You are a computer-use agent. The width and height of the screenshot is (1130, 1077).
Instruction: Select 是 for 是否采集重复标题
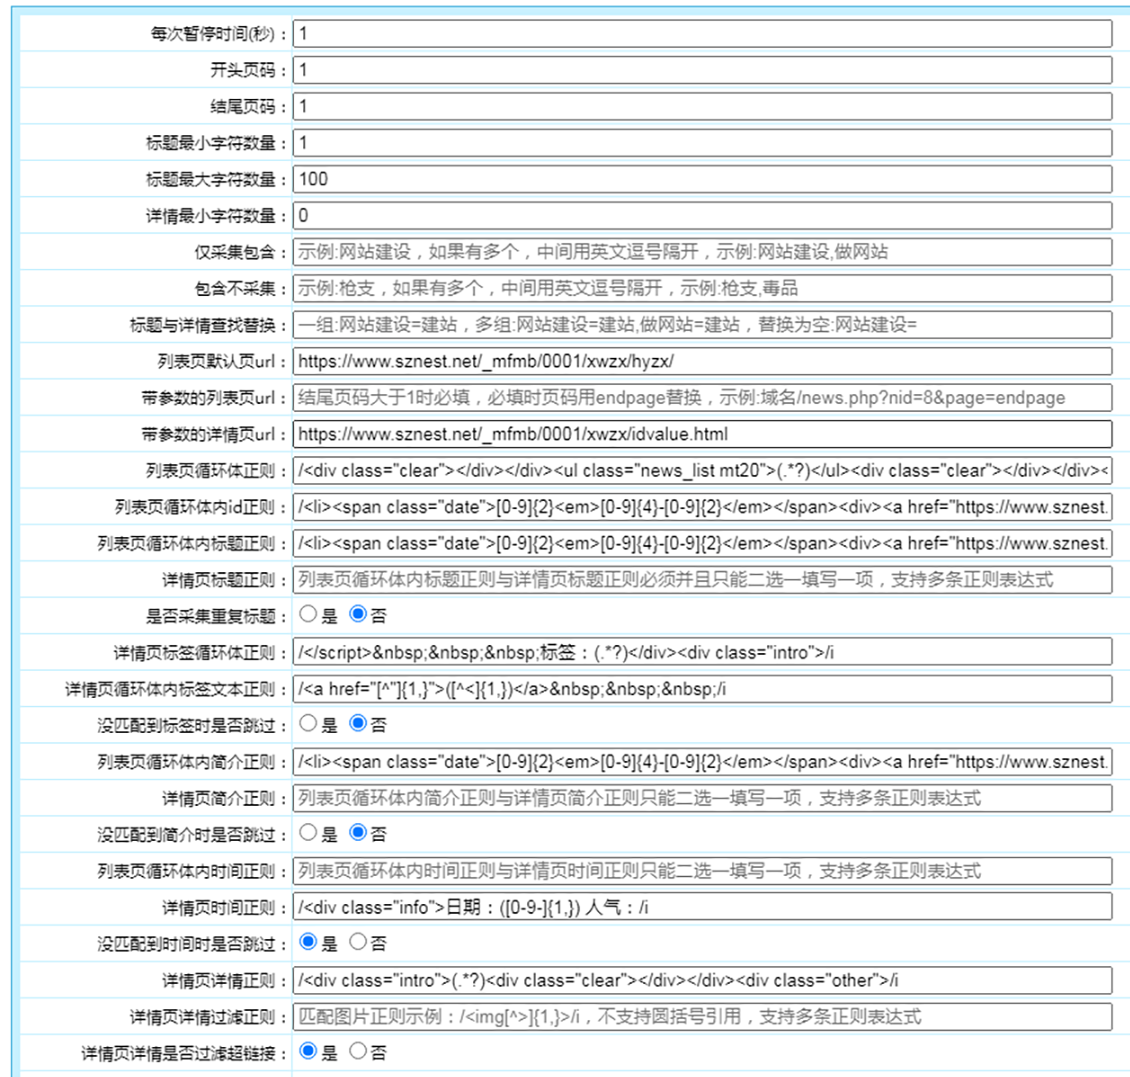tap(308, 614)
